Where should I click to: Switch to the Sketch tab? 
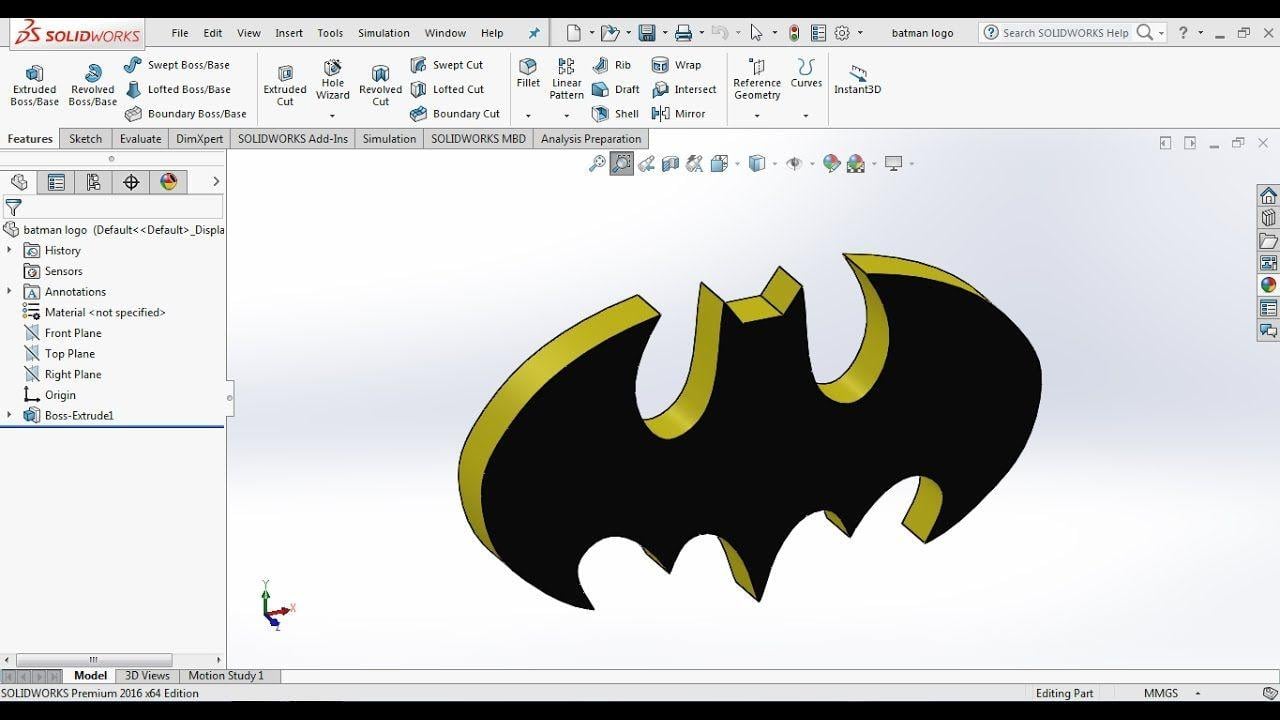tap(85, 139)
